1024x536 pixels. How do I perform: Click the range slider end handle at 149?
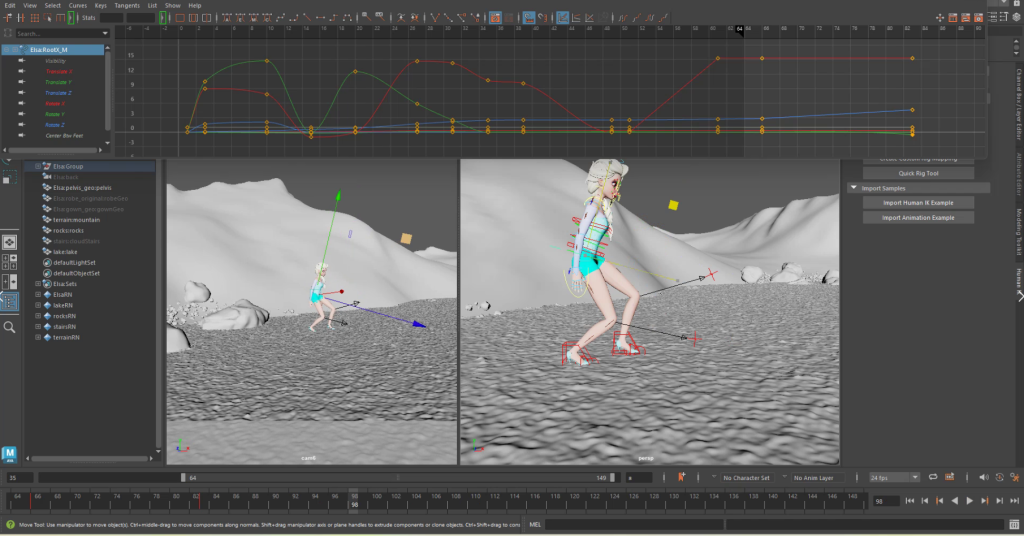pyautogui.click(x=612, y=478)
